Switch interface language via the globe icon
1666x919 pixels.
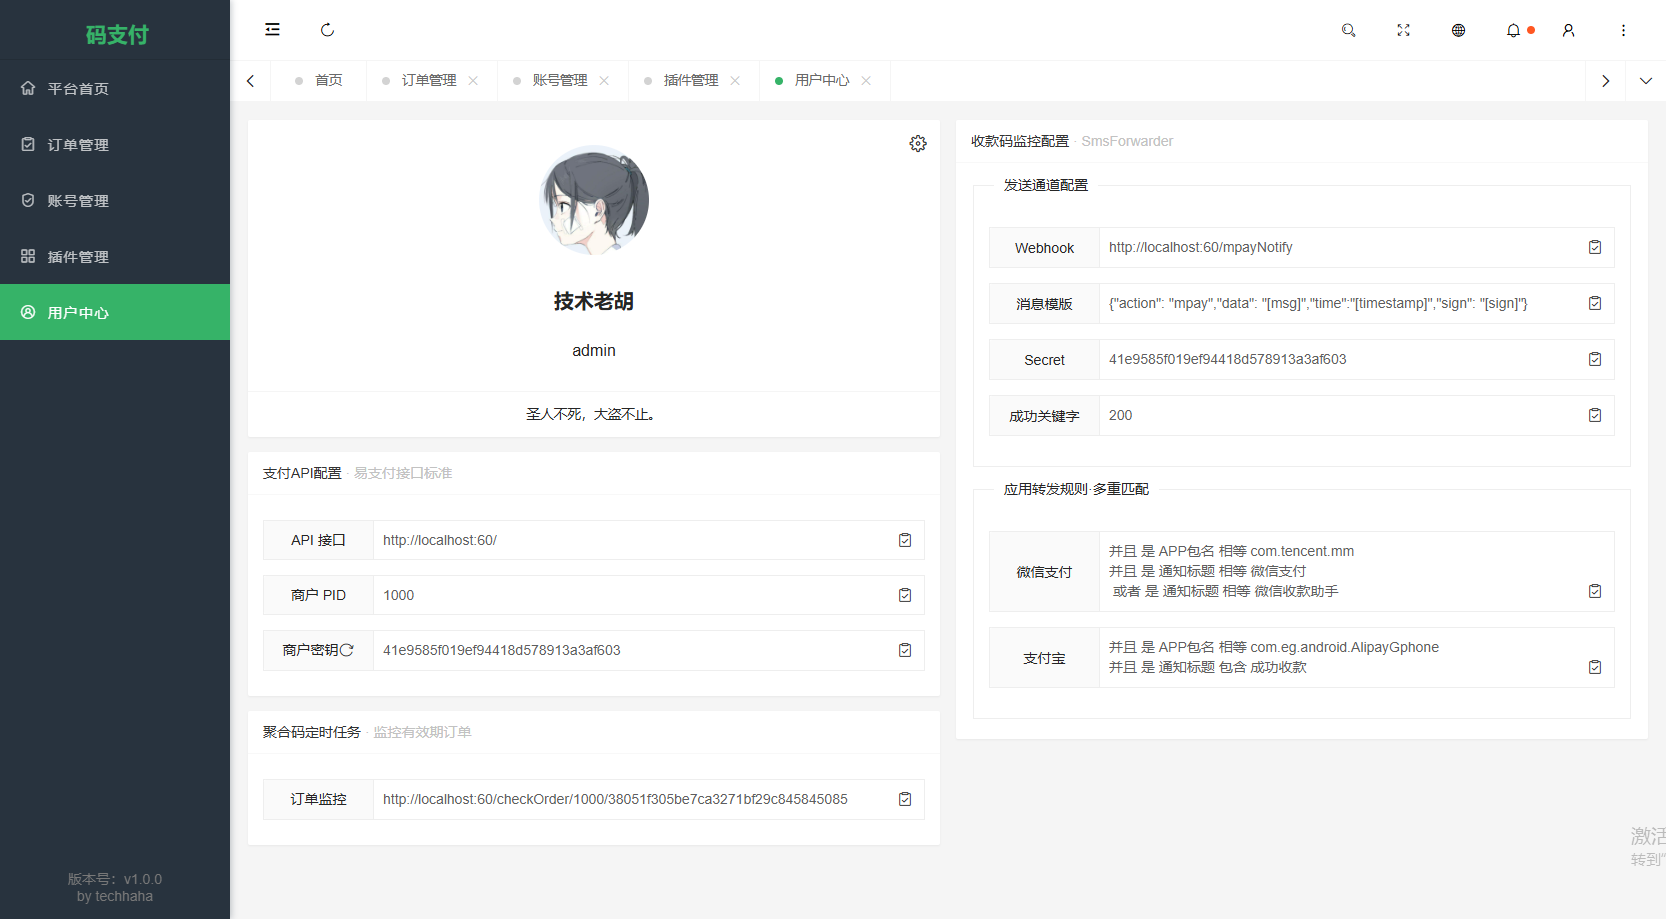click(x=1457, y=30)
